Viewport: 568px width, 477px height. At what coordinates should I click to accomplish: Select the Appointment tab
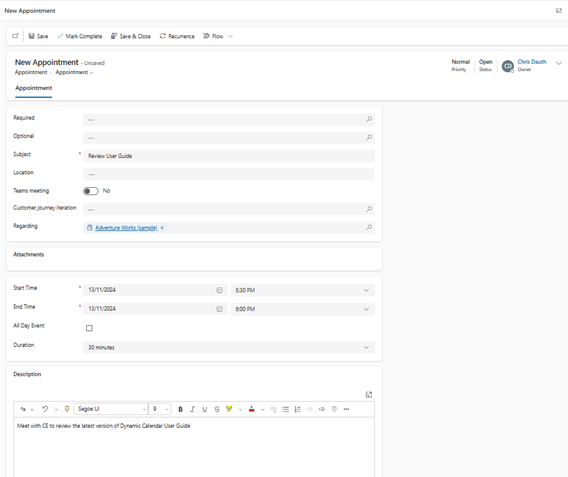(34, 88)
